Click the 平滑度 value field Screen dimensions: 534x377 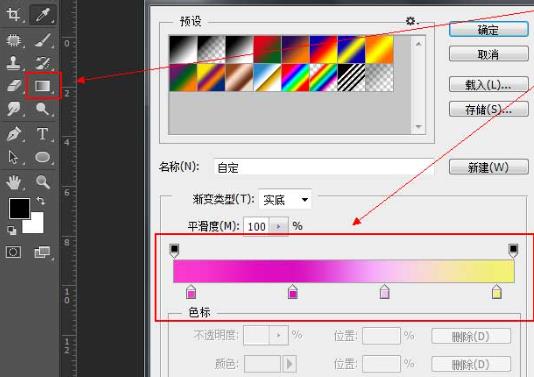point(257,226)
